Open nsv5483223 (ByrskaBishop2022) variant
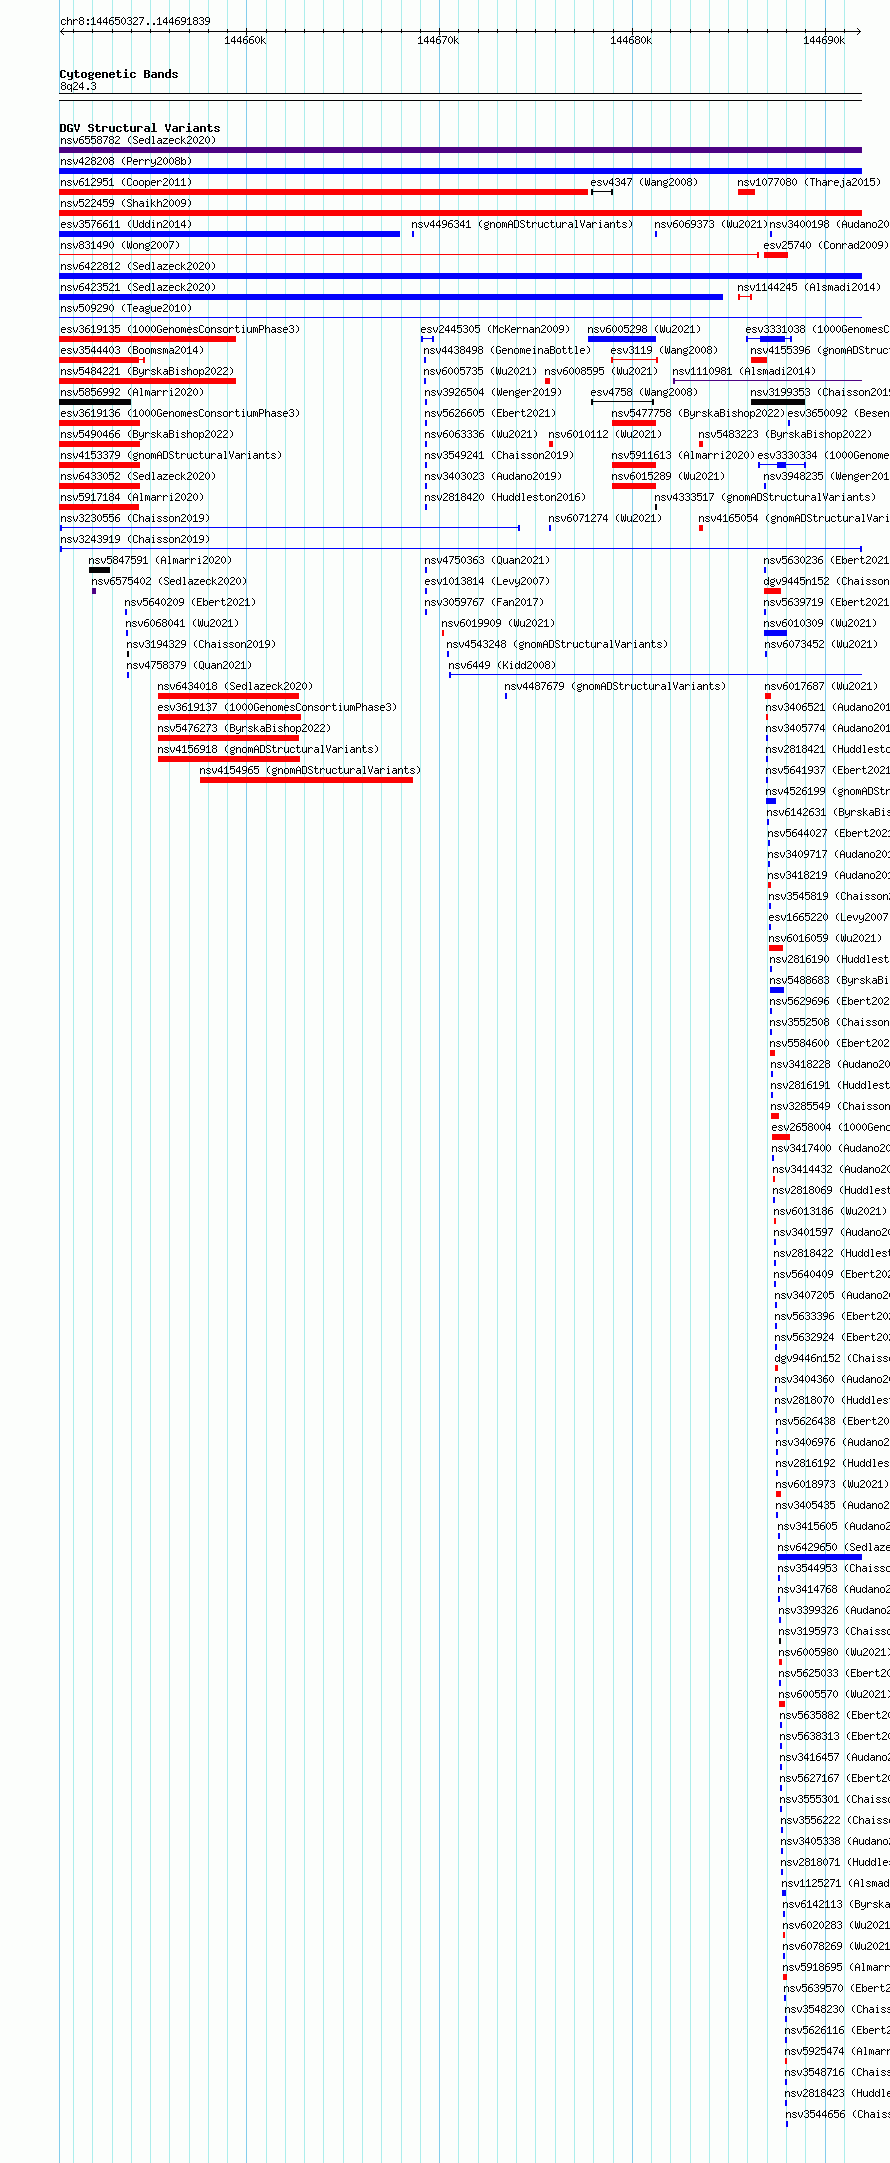 pos(785,434)
